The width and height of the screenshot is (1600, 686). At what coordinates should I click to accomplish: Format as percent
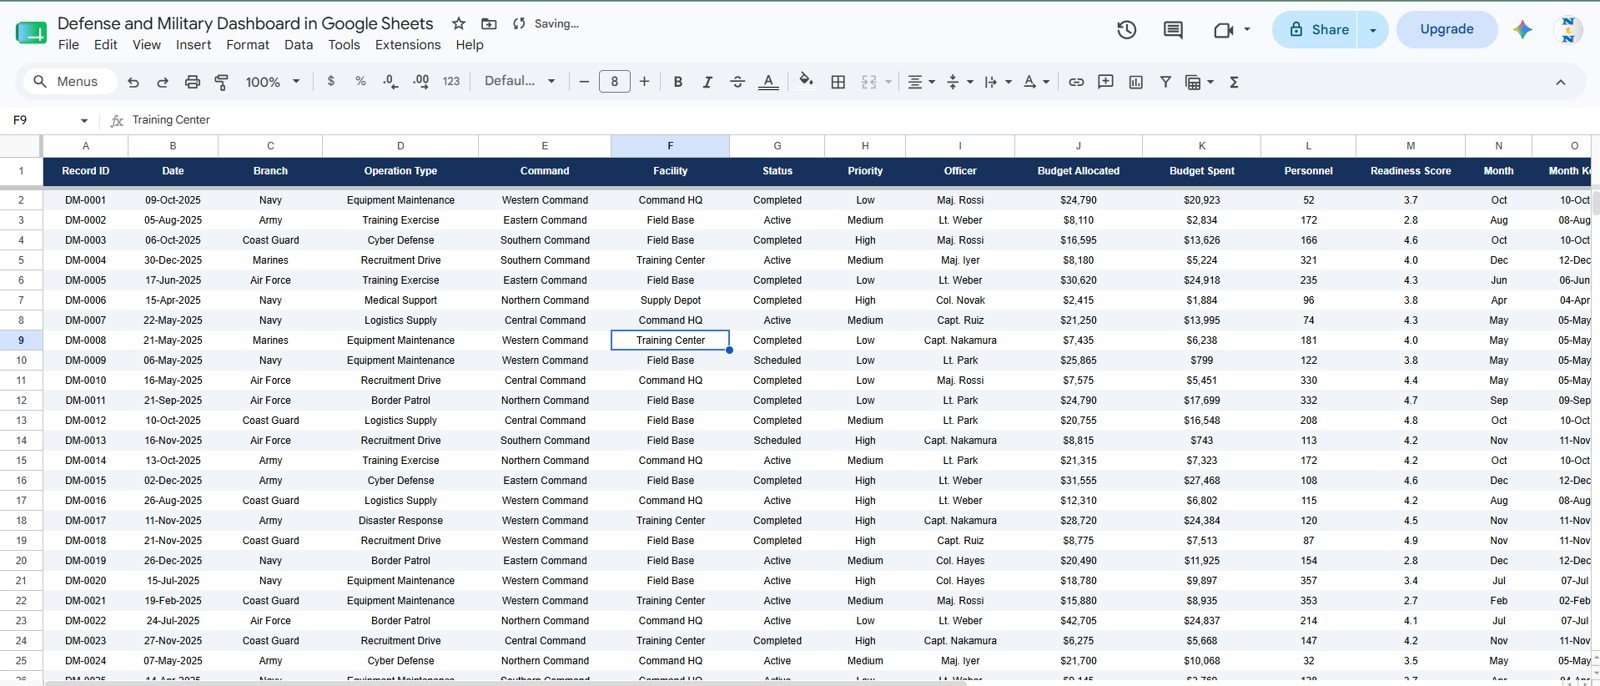(360, 82)
